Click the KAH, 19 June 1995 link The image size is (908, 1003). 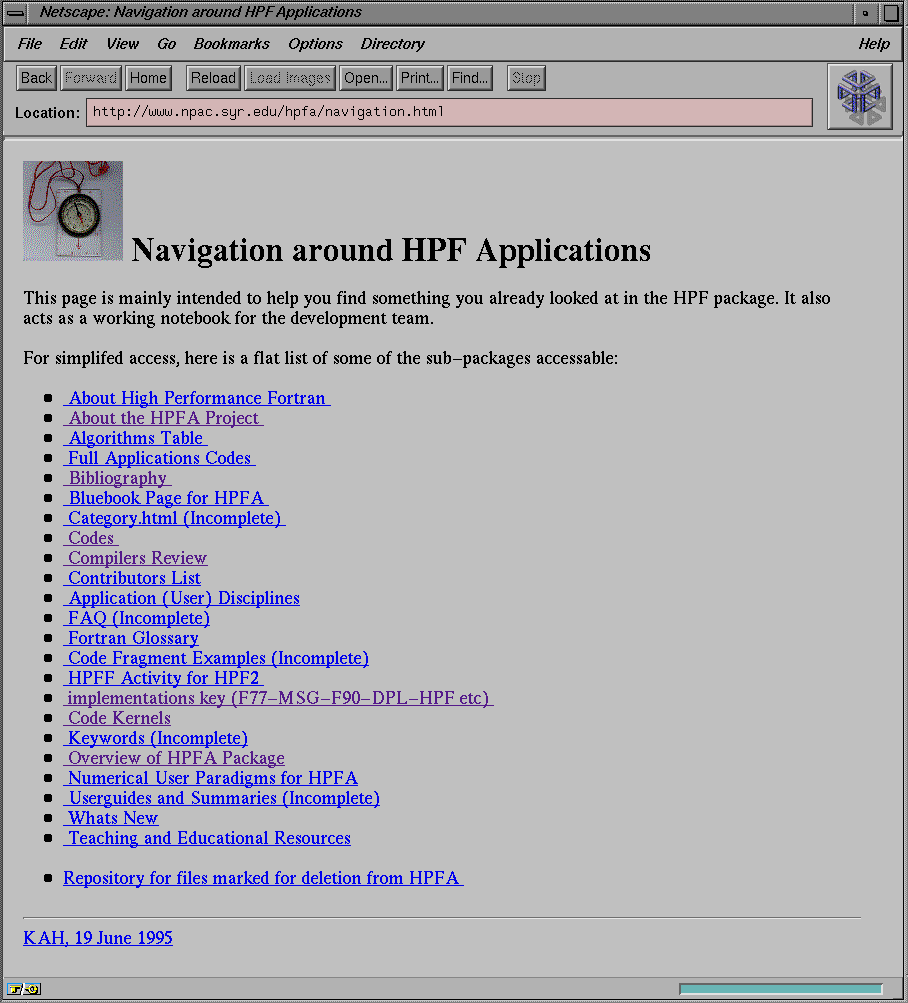(x=98, y=938)
